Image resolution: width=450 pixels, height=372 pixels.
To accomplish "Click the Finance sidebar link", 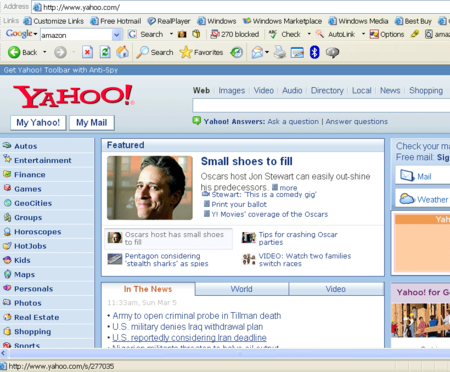I will click(x=30, y=174).
